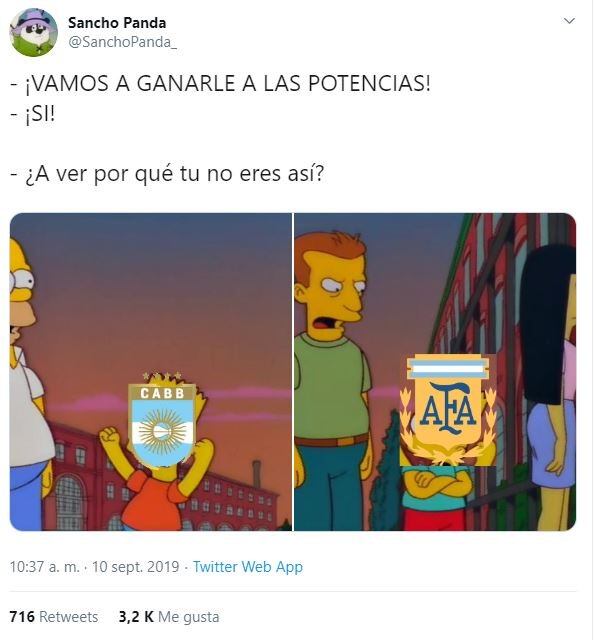Screen dimensions: 594x640
Task: Click the angry man in green shirt
Action: pos(331,380)
